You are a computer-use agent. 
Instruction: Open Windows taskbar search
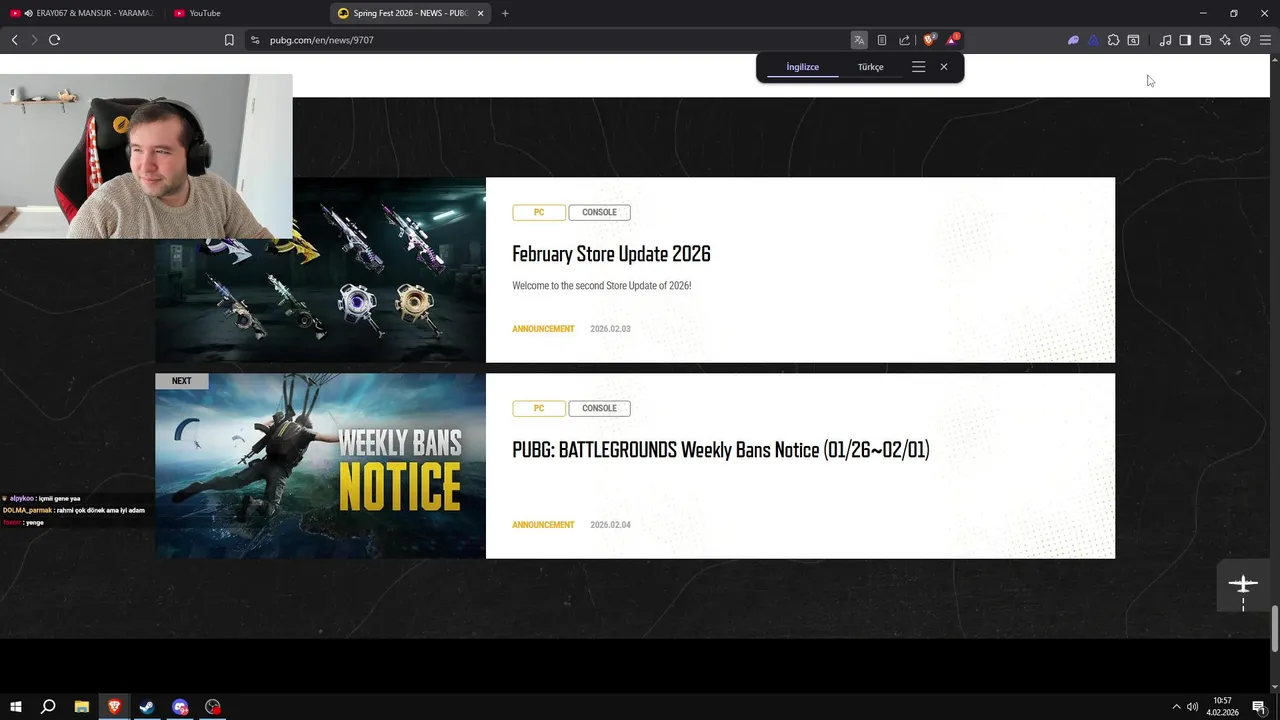(x=47, y=707)
